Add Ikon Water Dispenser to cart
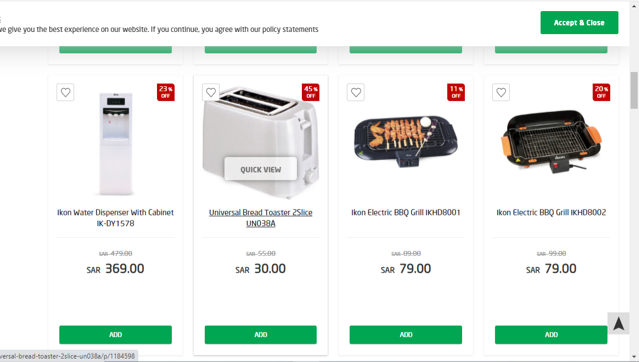This screenshot has width=639, height=362. [x=115, y=335]
